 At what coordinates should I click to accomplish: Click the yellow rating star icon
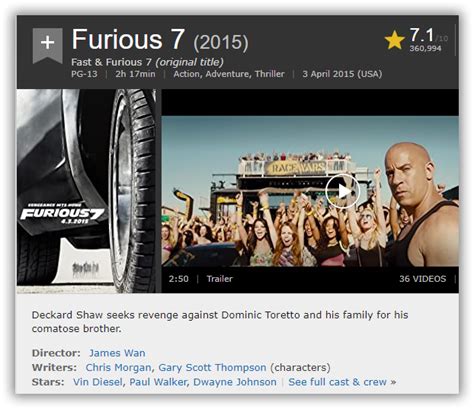tap(395, 40)
